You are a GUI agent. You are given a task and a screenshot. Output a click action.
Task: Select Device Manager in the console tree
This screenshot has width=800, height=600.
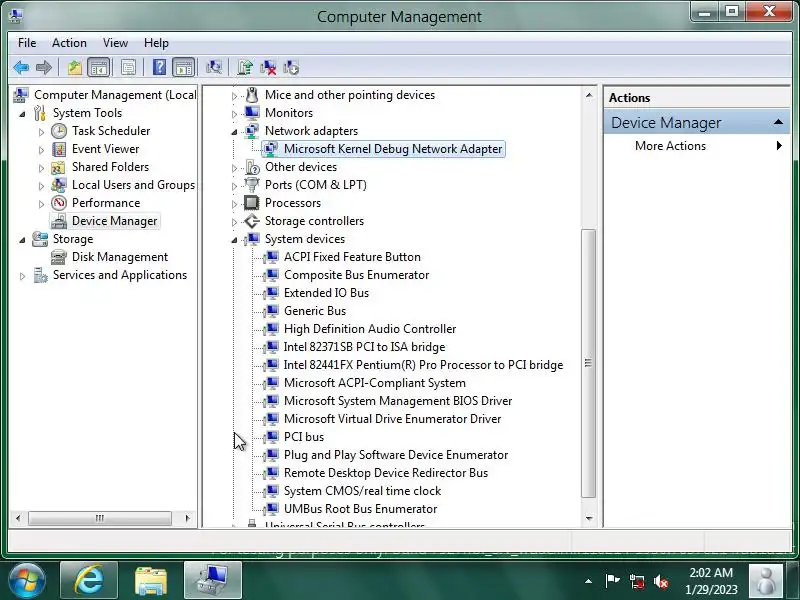coord(115,221)
